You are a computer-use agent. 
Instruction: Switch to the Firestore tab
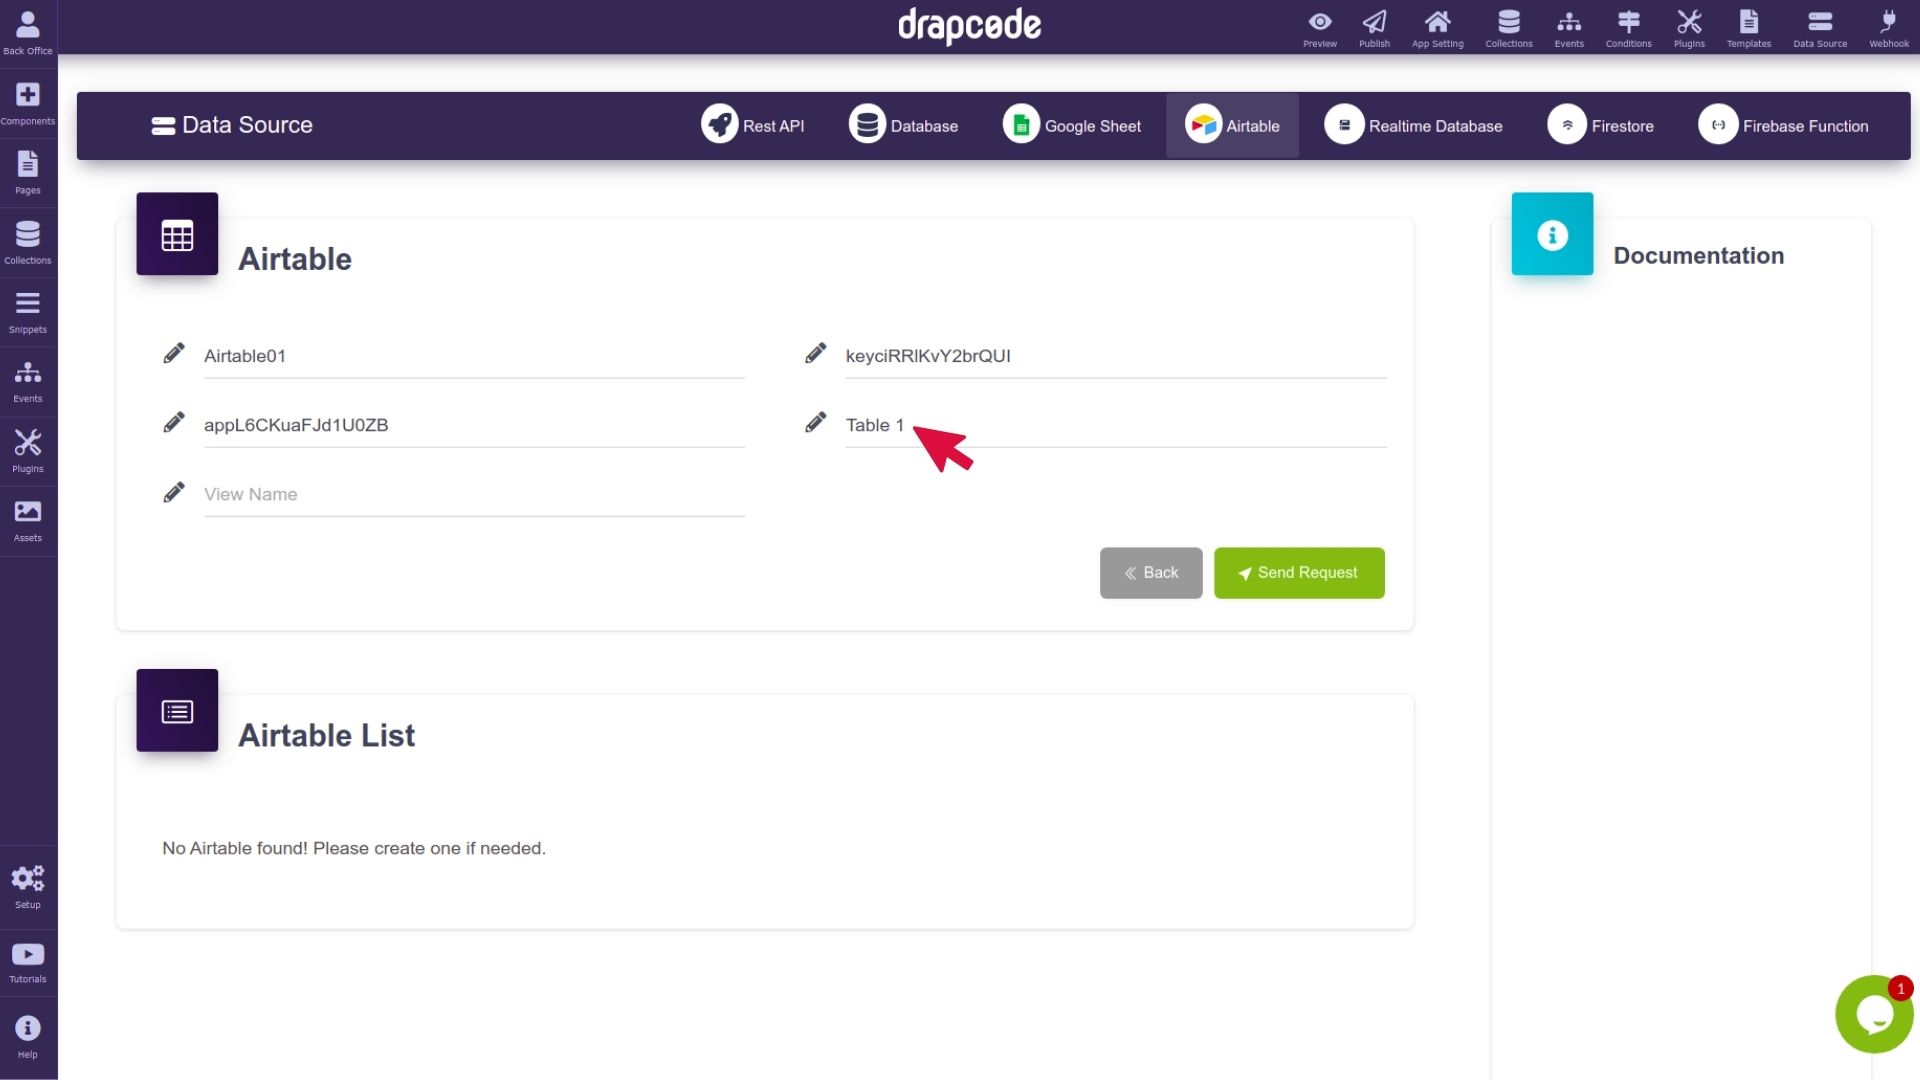[1601, 126]
